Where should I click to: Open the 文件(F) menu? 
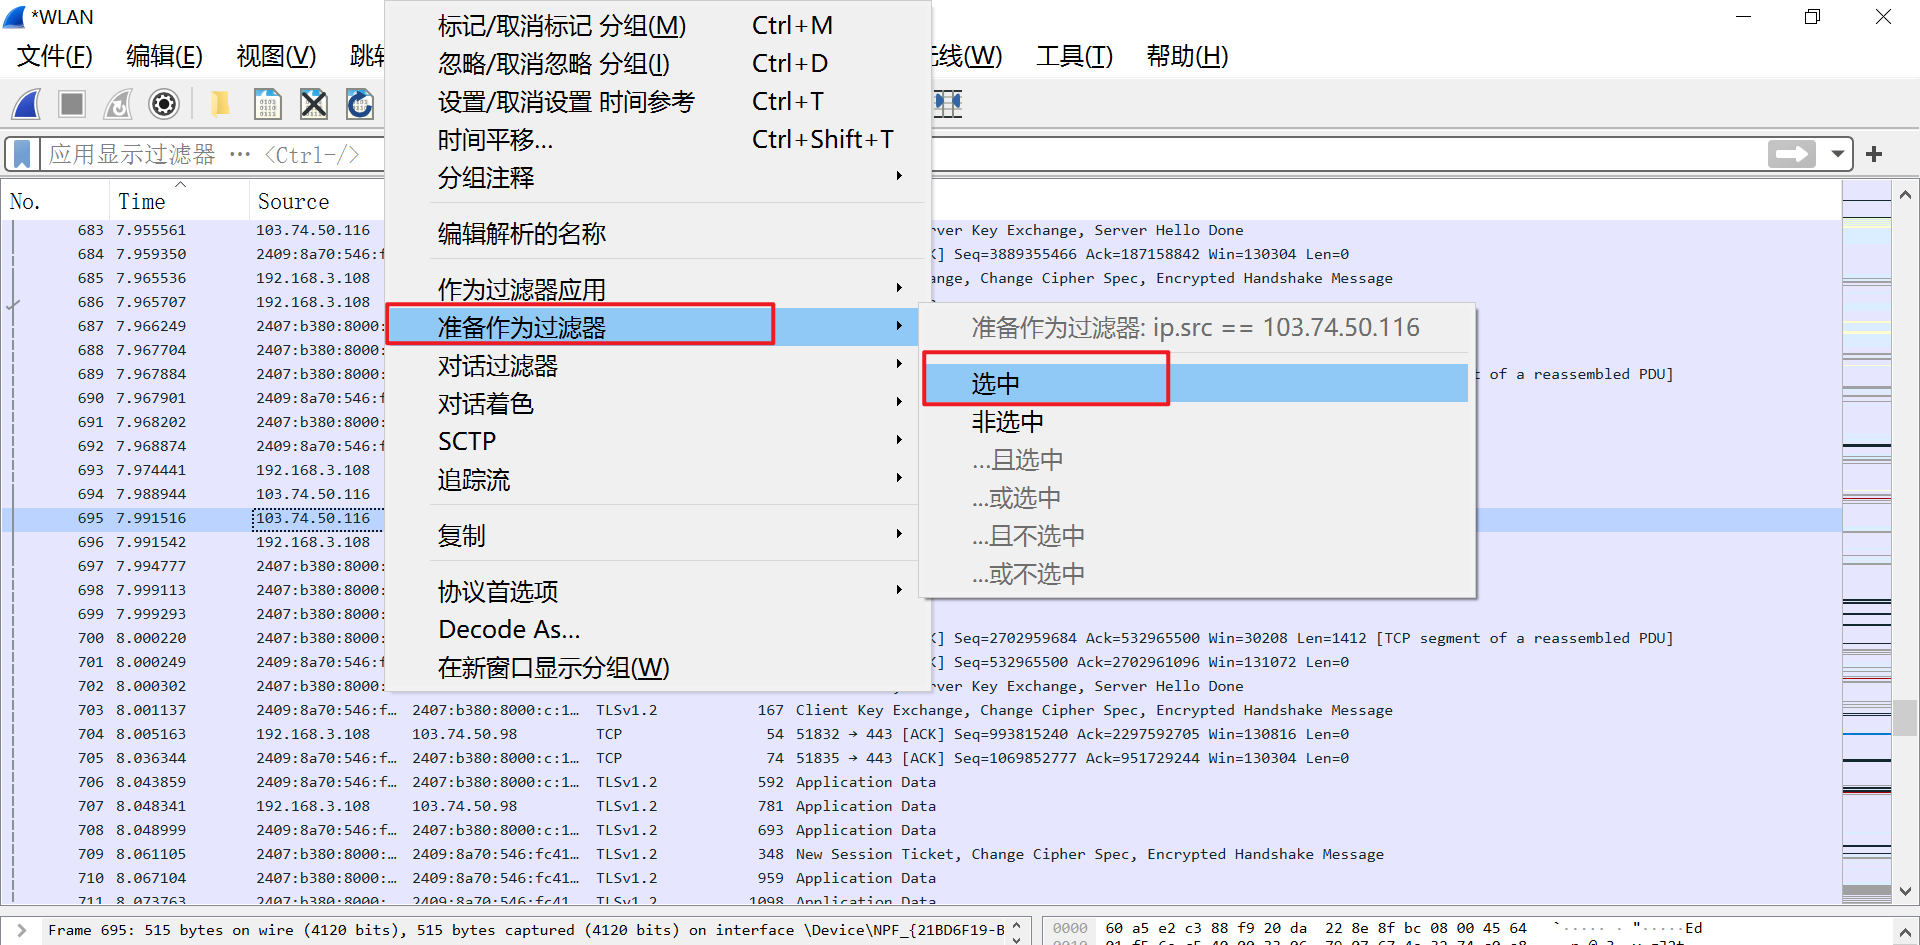pos(55,56)
